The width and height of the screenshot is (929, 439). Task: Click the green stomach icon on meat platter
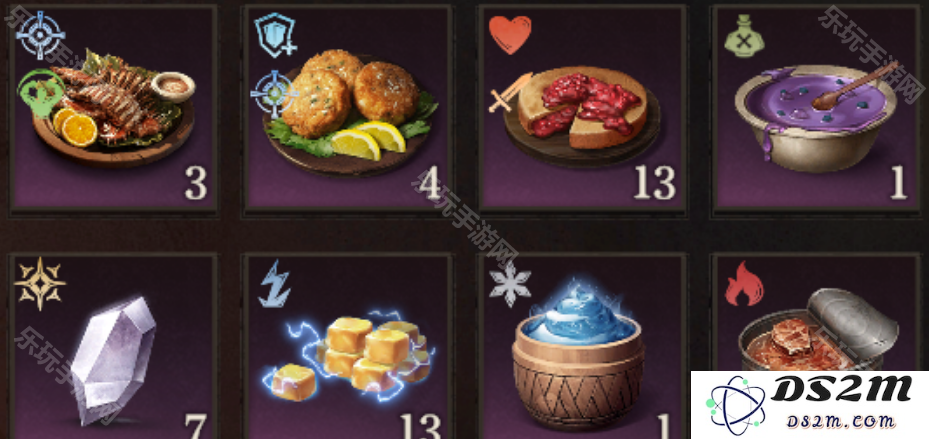point(41,93)
